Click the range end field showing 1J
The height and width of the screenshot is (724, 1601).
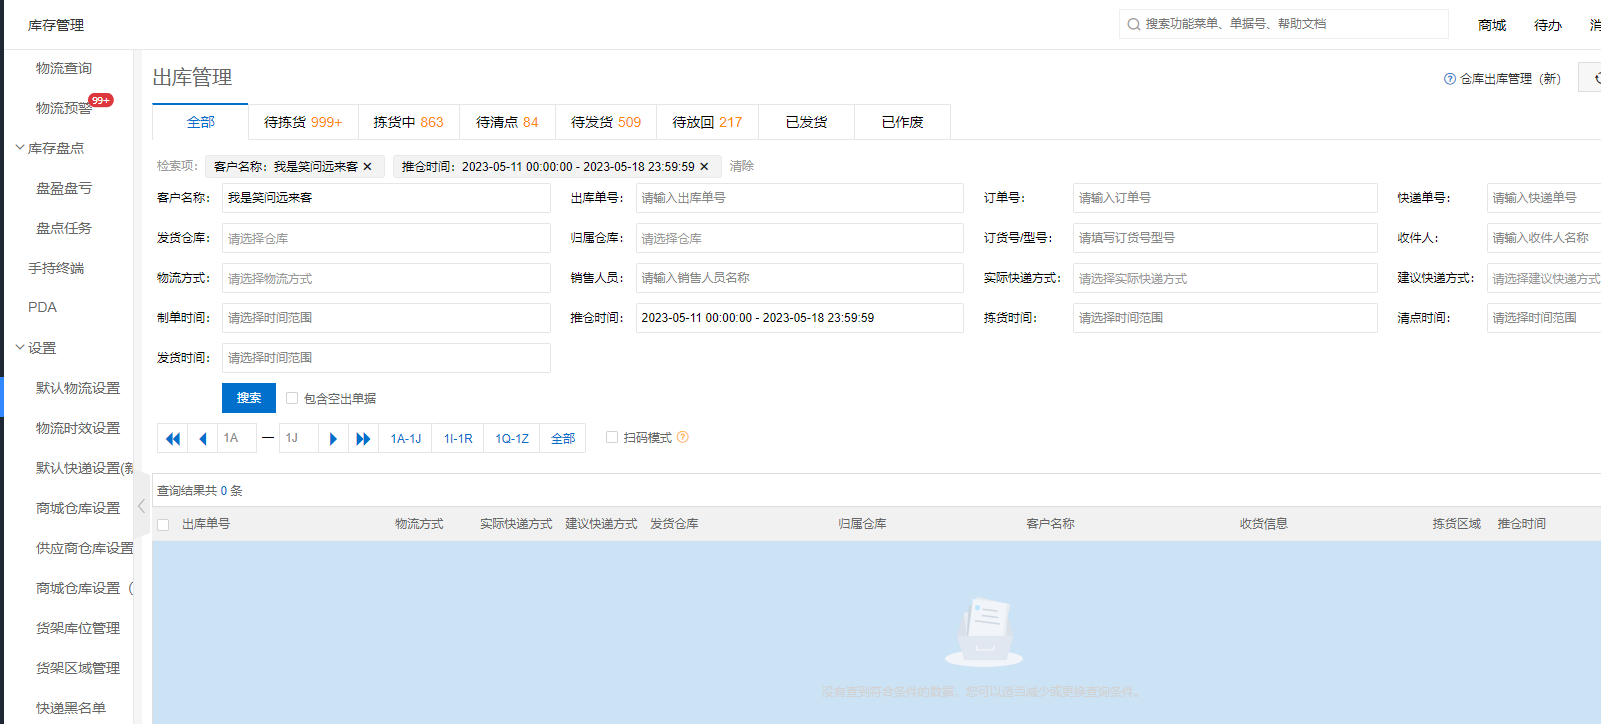(x=299, y=438)
